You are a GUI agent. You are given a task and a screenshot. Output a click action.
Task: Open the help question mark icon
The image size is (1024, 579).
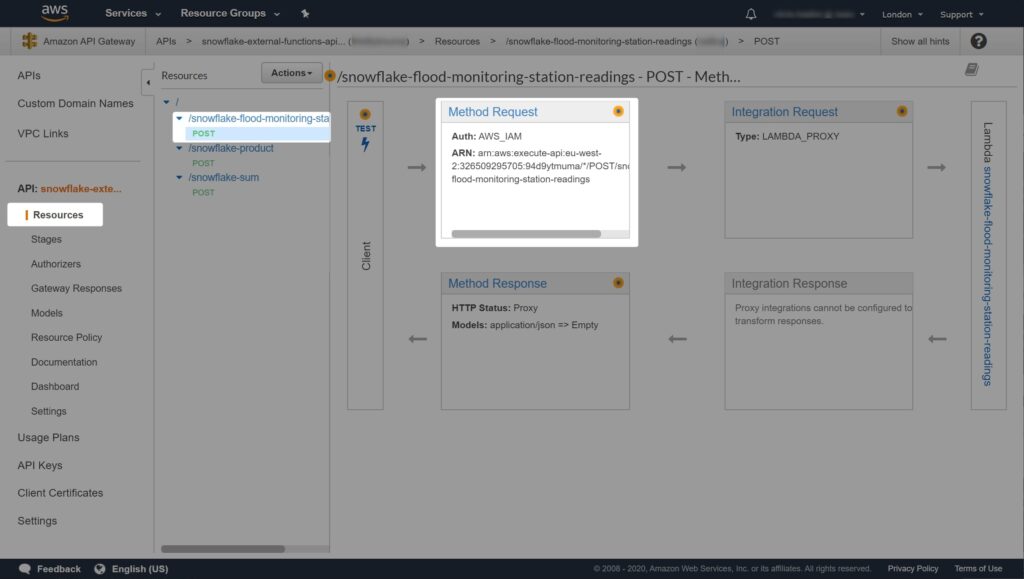(x=978, y=41)
